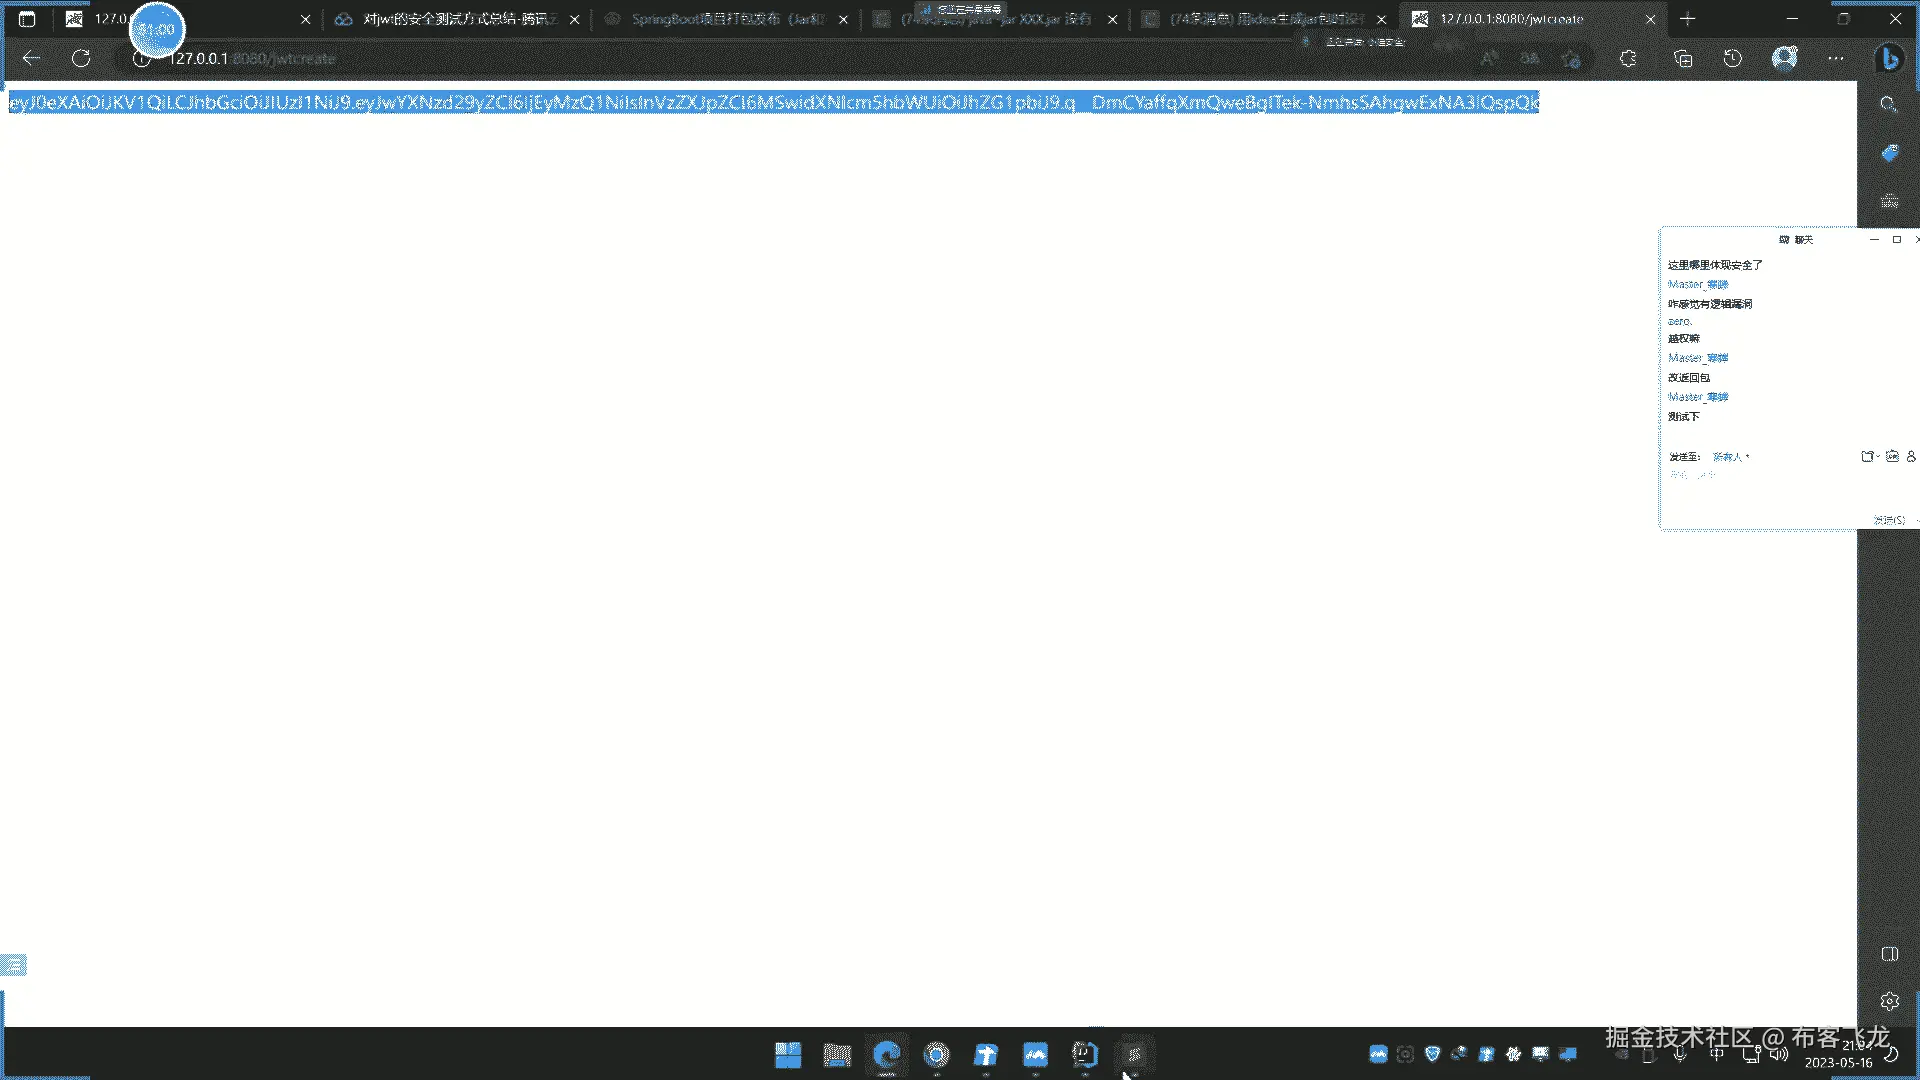The image size is (1920, 1080).
Task: Click the user profile avatar
Action: (1785, 58)
